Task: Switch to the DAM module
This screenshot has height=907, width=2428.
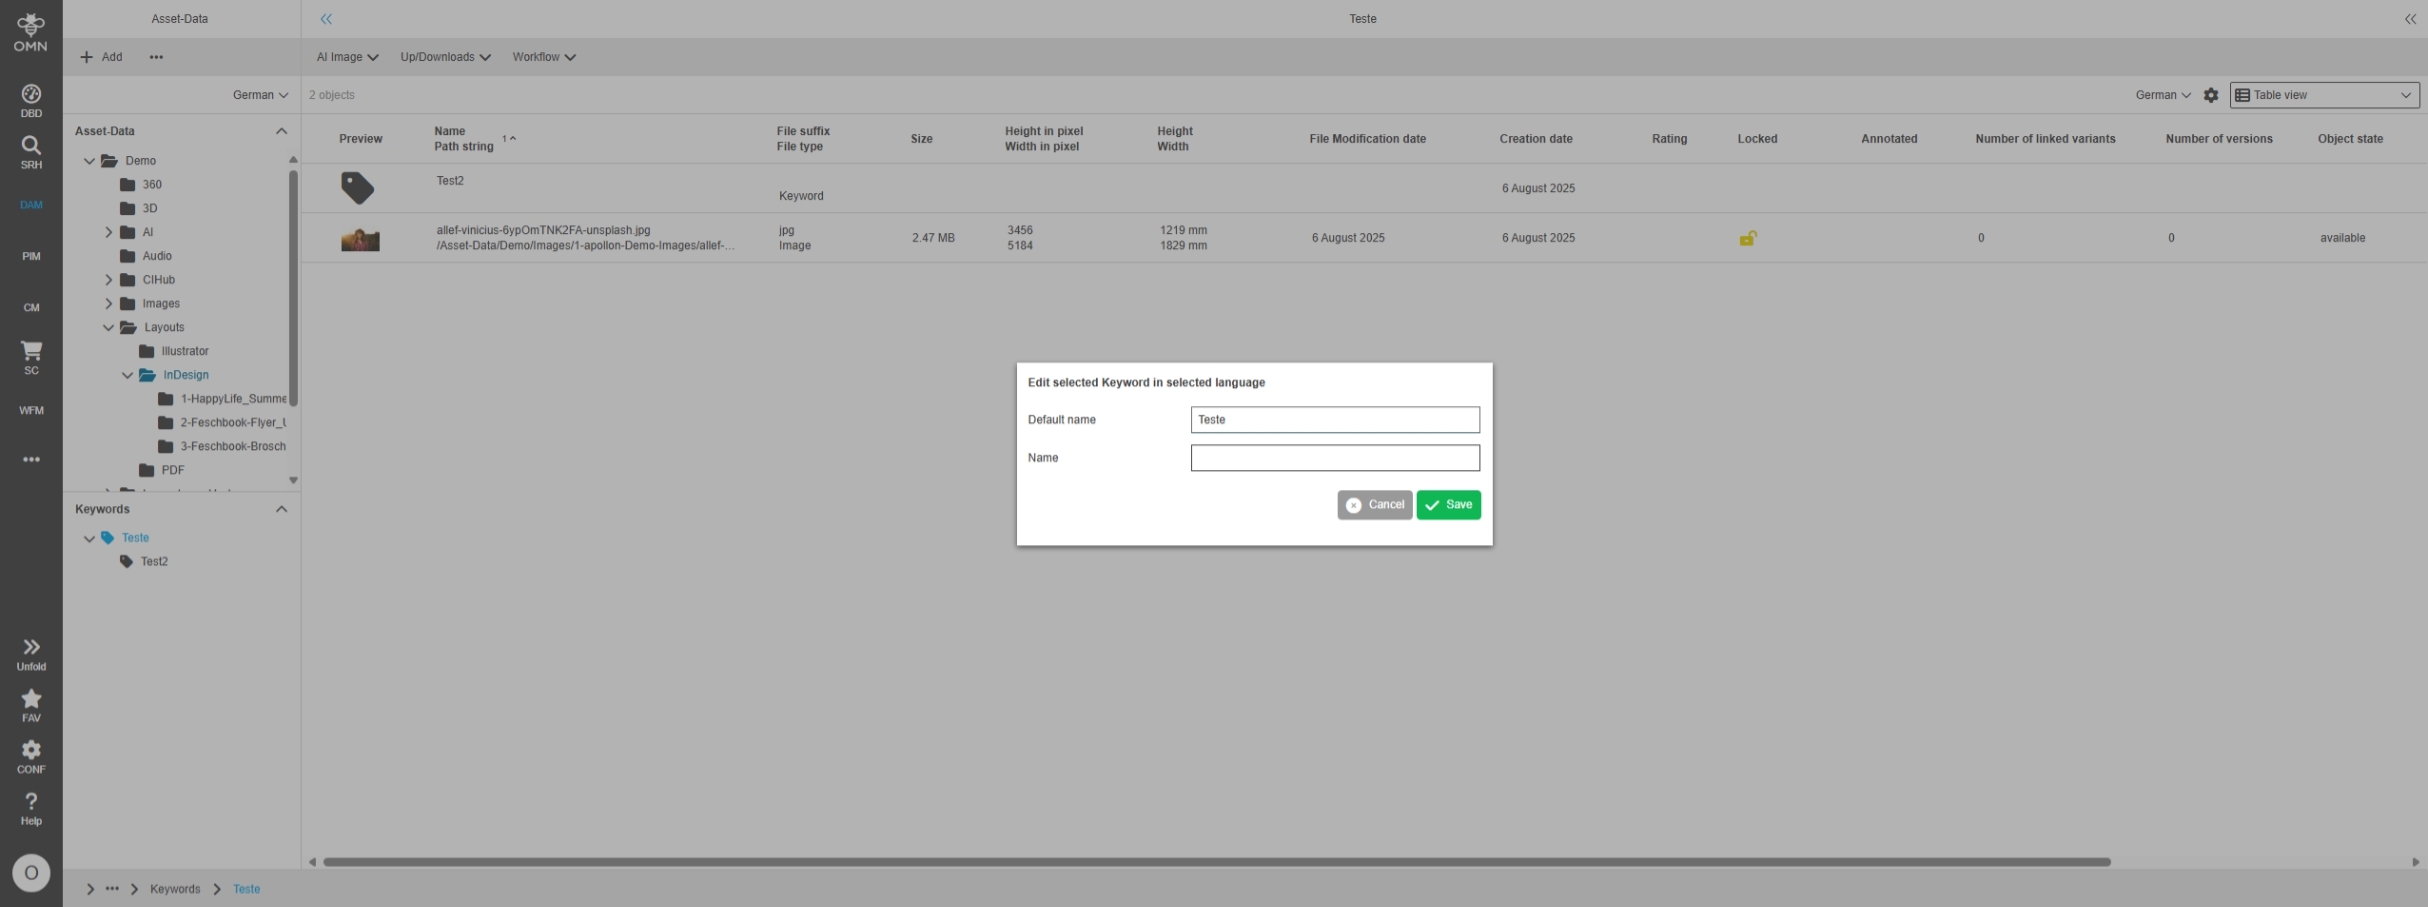Action: 31,205
